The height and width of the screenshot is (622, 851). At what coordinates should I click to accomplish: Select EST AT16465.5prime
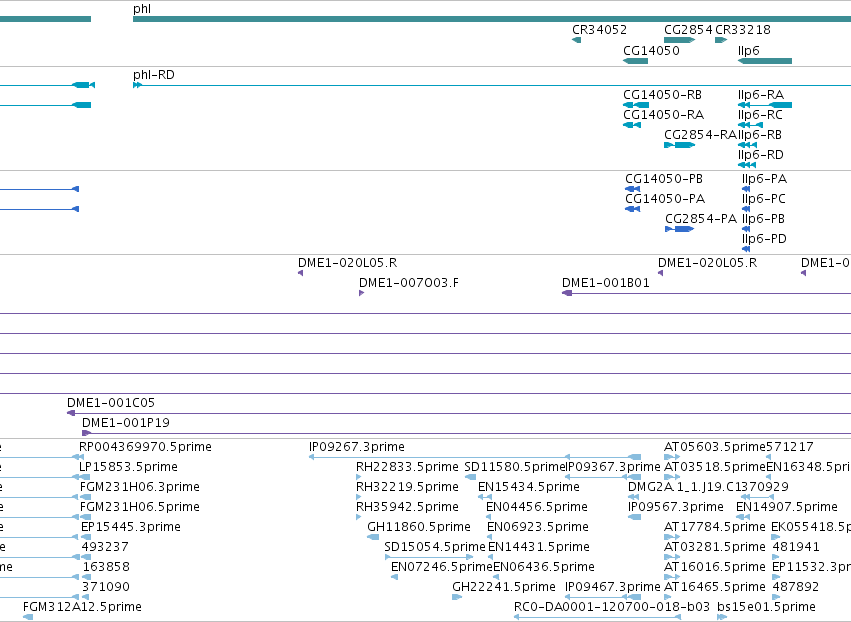click(715, 587)
